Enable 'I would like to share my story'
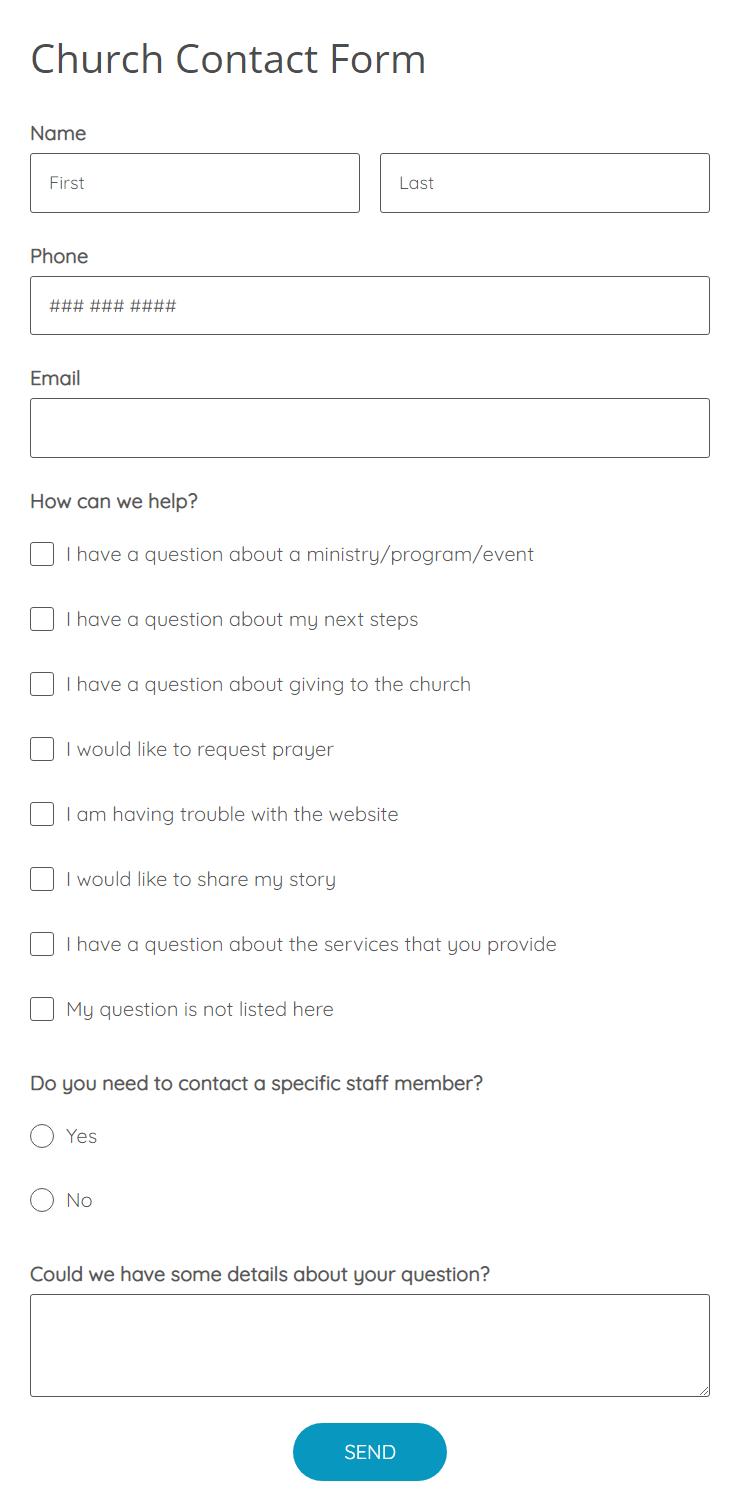 [41, 879]
